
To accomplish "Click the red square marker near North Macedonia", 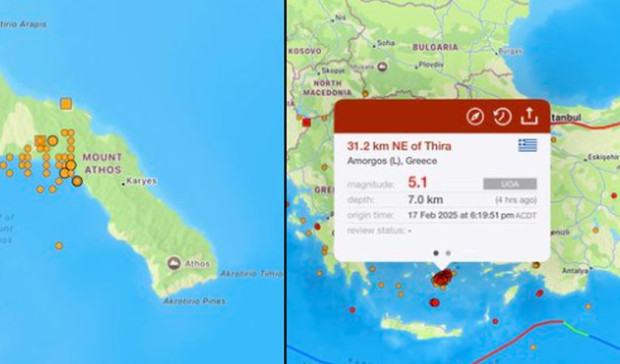I will (306, 123).
